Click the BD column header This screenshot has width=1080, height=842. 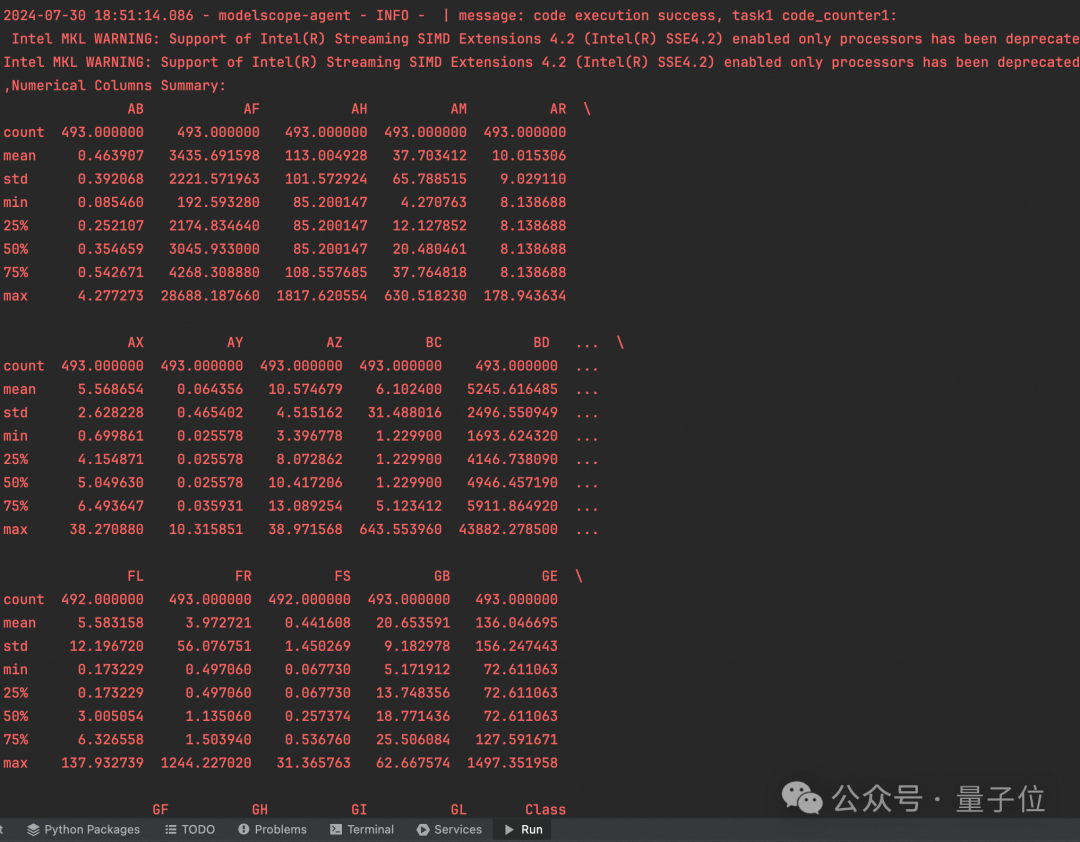coord(541,342)
